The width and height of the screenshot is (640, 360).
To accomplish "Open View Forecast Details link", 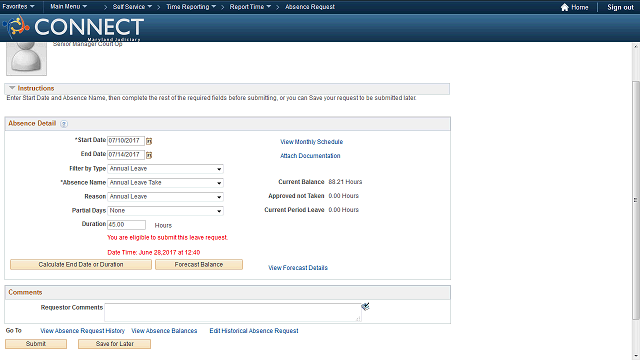I will [298, 268].
